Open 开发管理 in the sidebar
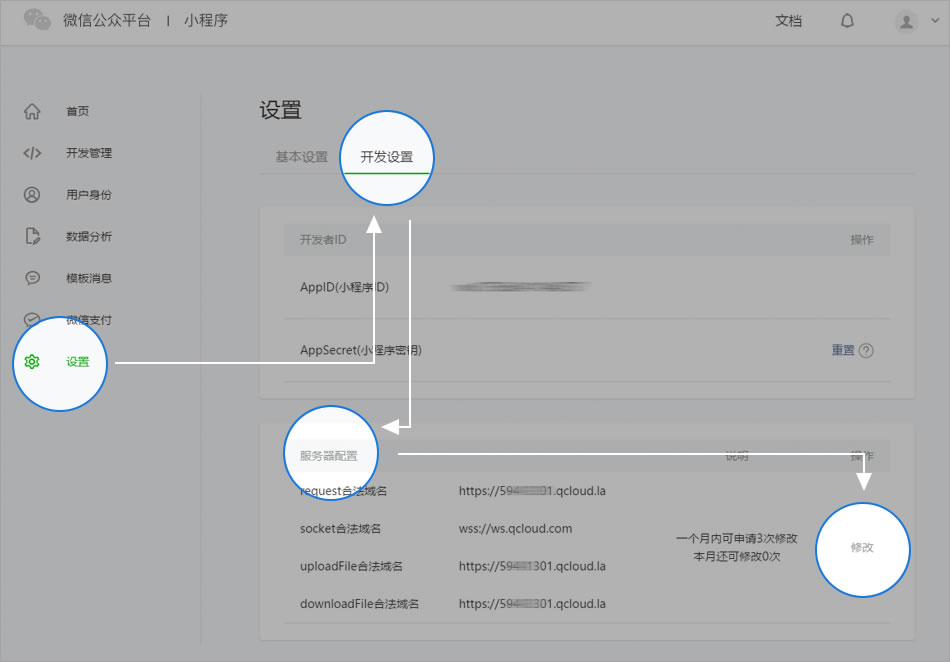 click(x=89, y=153)
